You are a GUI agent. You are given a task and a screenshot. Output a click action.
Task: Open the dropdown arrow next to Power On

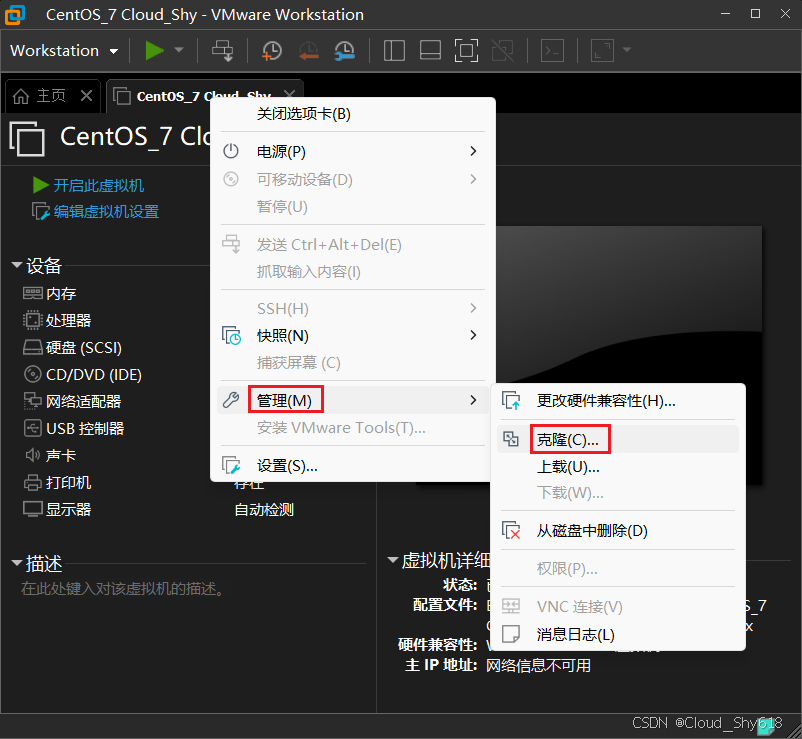pyautogui.click(x=179, y=50)
